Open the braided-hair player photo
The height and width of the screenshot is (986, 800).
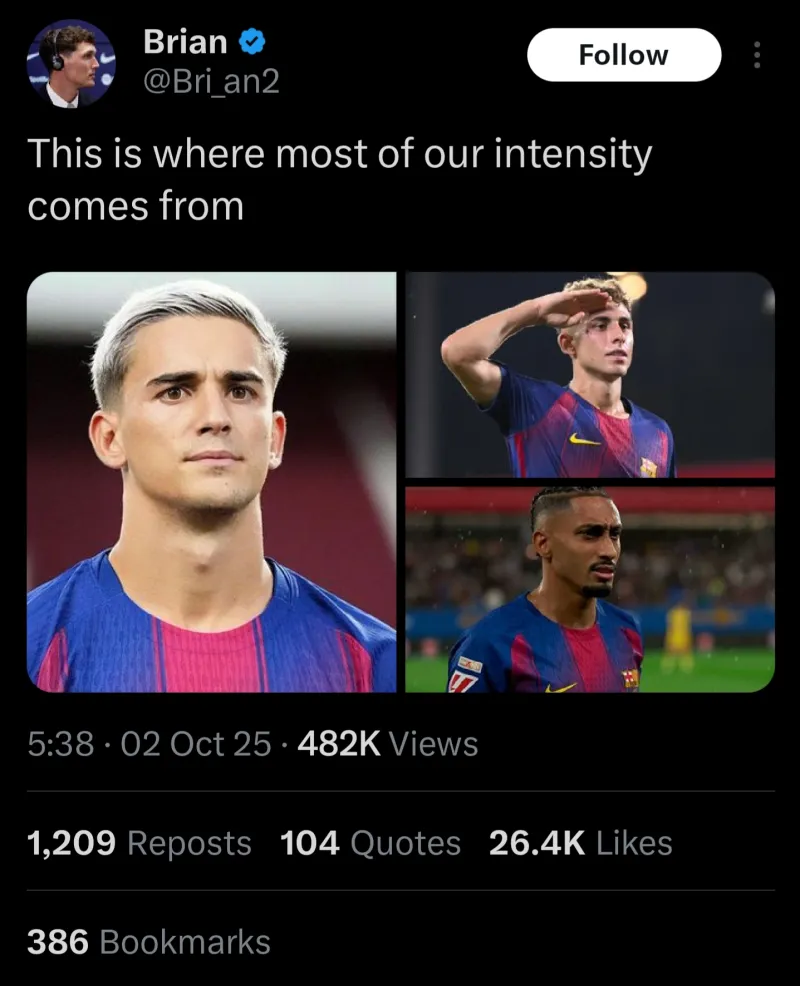(590, 590)
